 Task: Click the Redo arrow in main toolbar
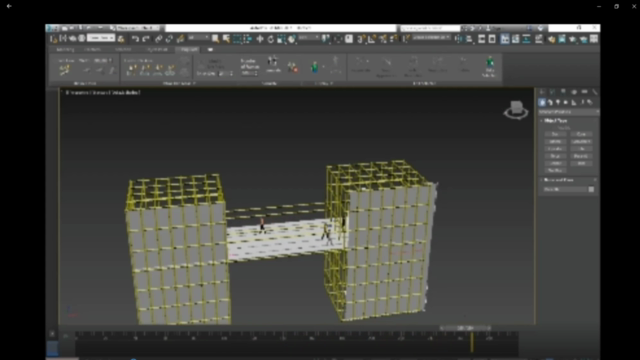click(x=146, y=39)
